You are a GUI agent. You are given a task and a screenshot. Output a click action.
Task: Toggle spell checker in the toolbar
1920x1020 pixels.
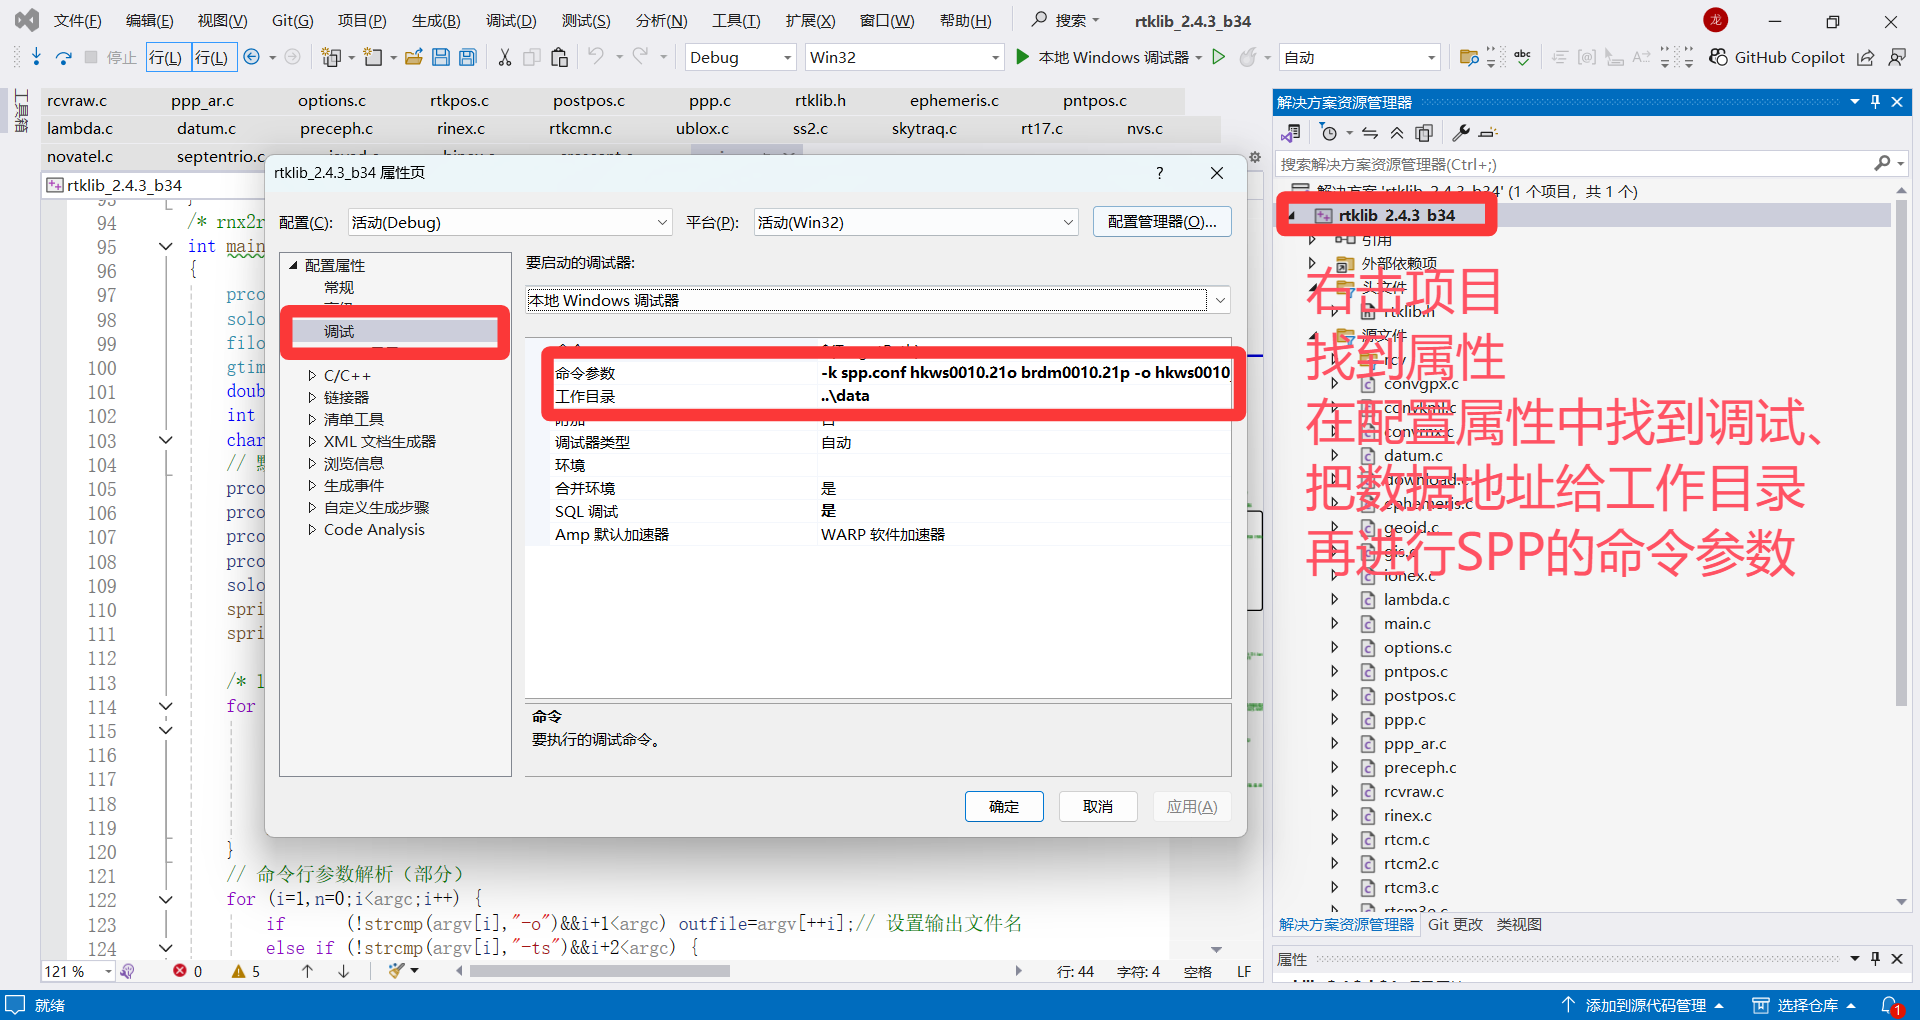click(1523, 57)
